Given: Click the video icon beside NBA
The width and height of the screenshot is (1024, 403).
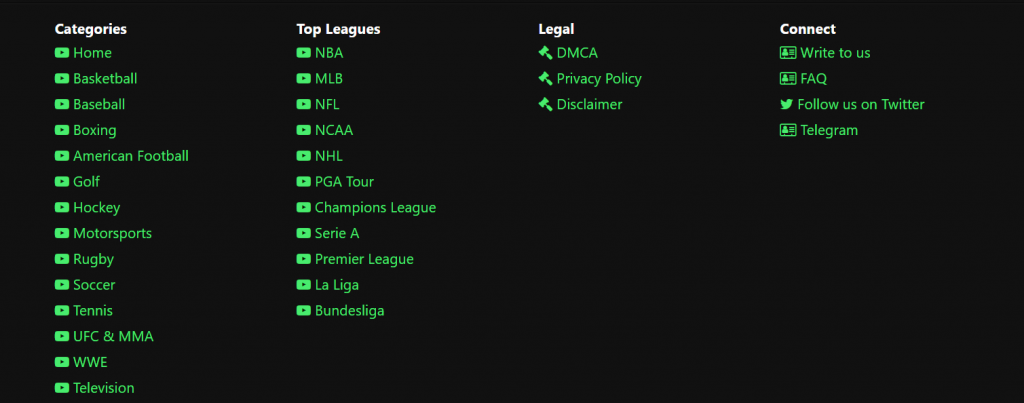Looking at the screenshot, I should coord(303,52).
